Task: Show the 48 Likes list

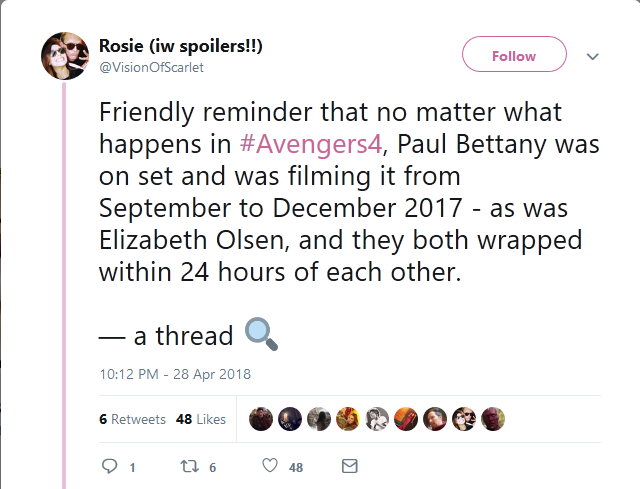Action: click(200, 419)
